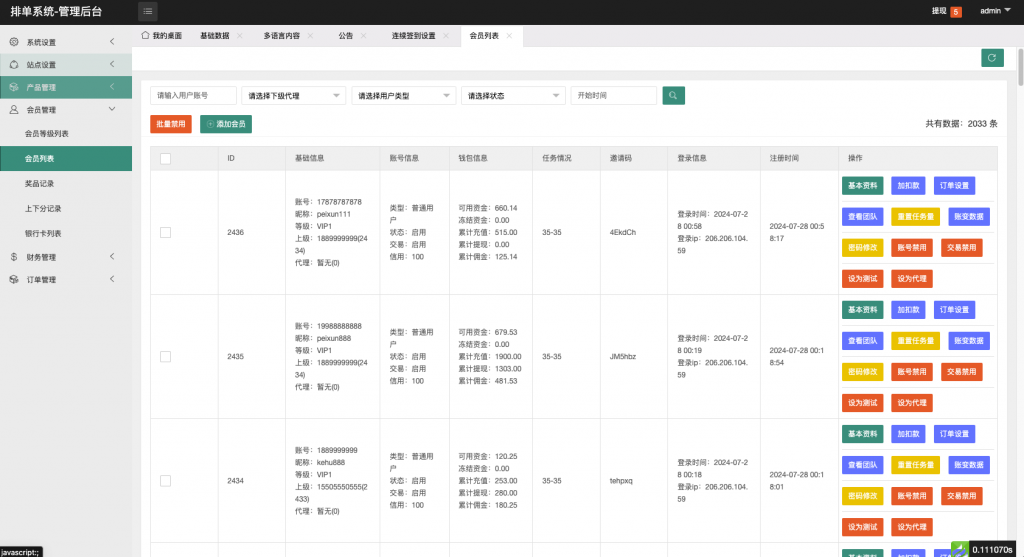This screenshot has height=557, width=1024.
Task: Click the 站点设置 icon in sidebar
Action: pyautogui.click(x=14, y=65)
